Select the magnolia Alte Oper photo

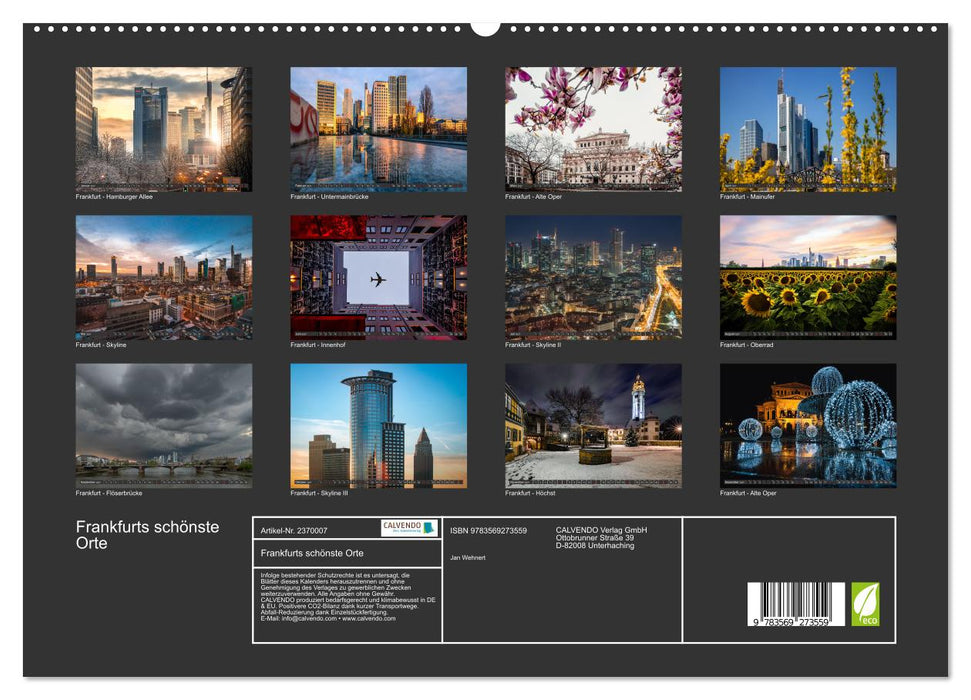[x=593, y=129]
